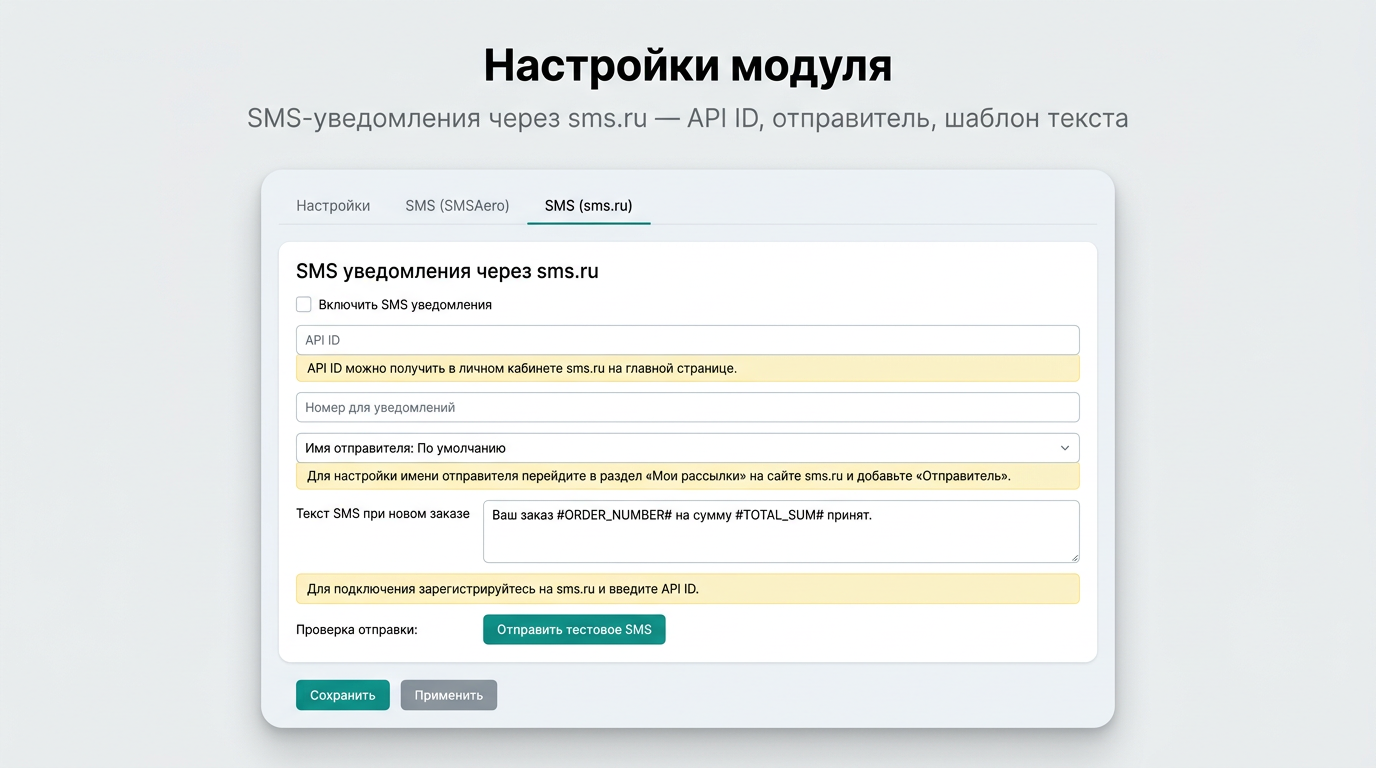Click the Текст SMS при новом заказе label
The image size is (1376, 768).
click(383, 513)
